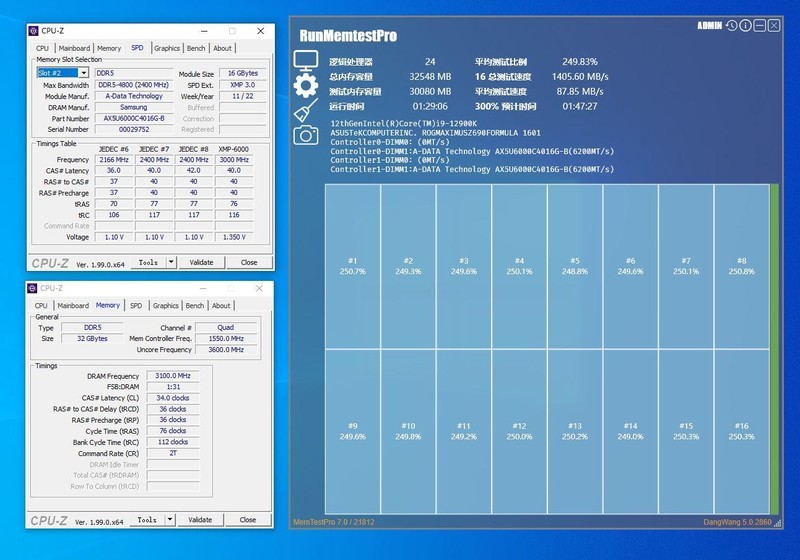
Task: Click DRAM Manuf. value Samsung
Action: (x=134, y=107)
